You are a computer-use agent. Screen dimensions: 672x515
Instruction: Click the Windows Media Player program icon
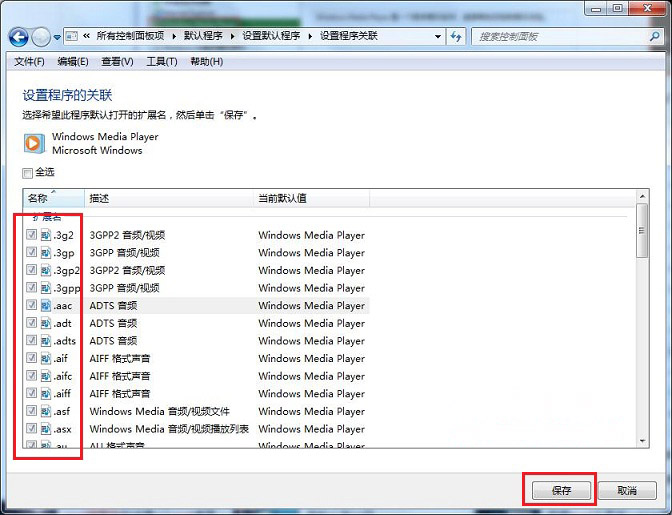[34, 144]
